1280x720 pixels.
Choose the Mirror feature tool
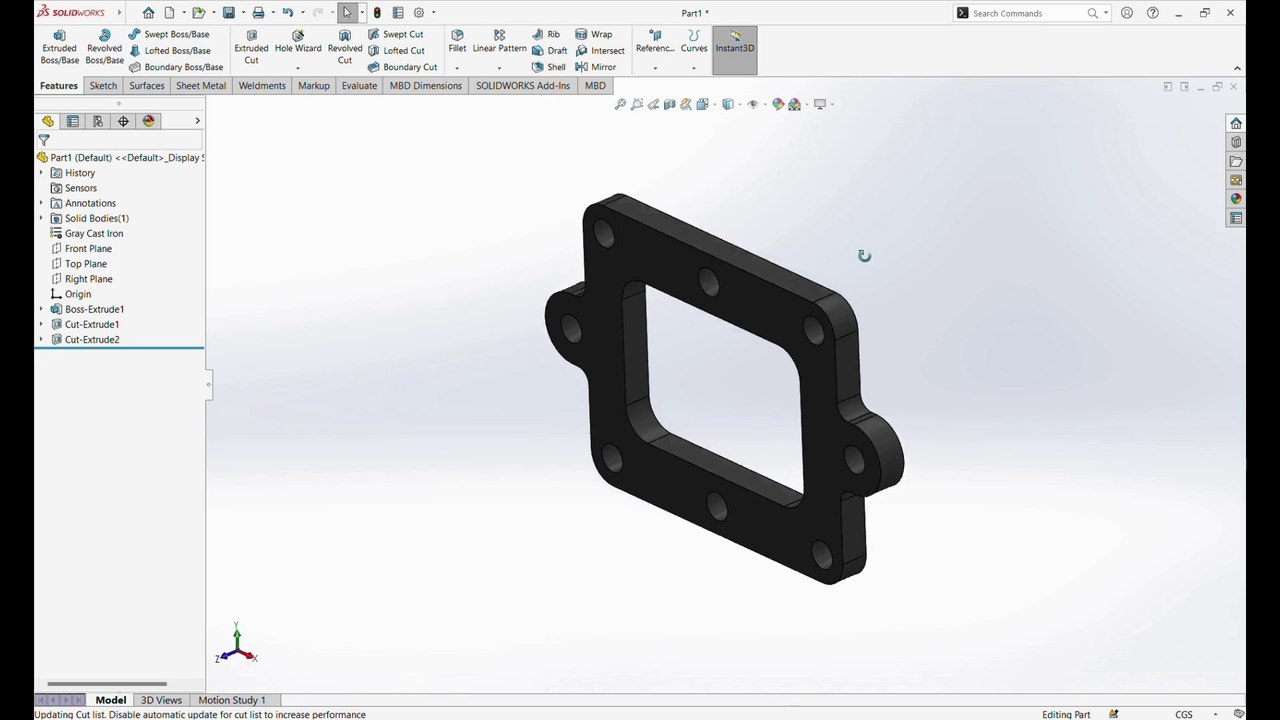pos(595,67)
